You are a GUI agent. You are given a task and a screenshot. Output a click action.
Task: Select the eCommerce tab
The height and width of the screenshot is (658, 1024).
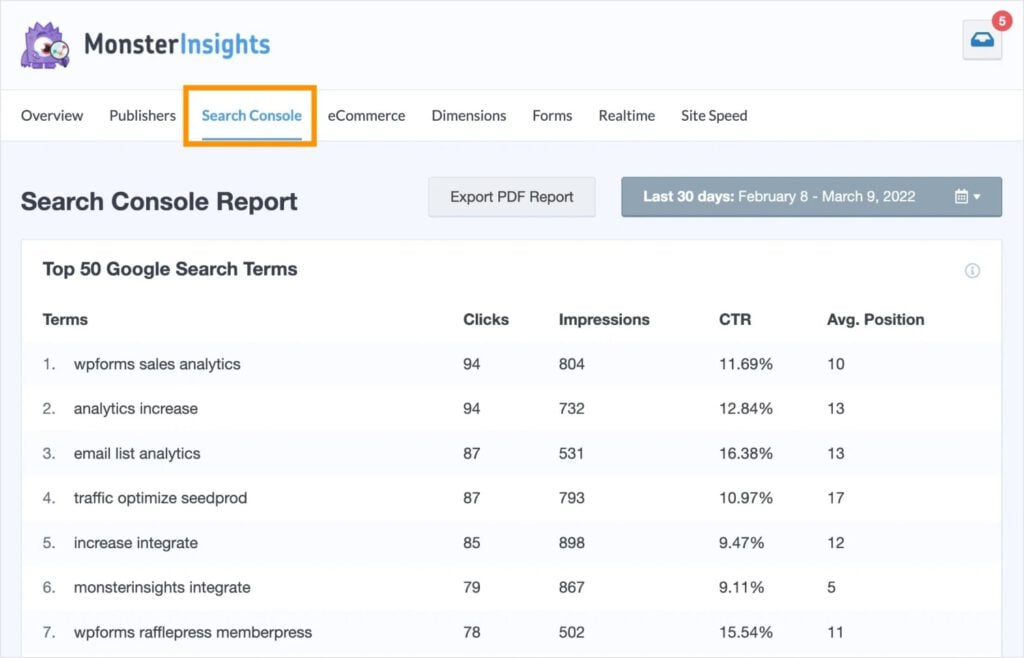click(x=366, y=115)
